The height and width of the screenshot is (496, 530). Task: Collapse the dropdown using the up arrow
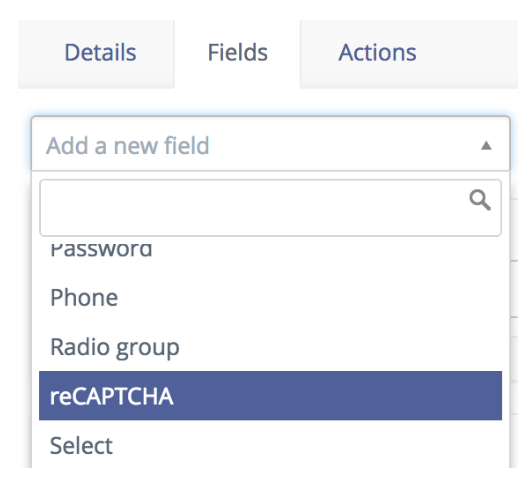click(x=486, y=146)
